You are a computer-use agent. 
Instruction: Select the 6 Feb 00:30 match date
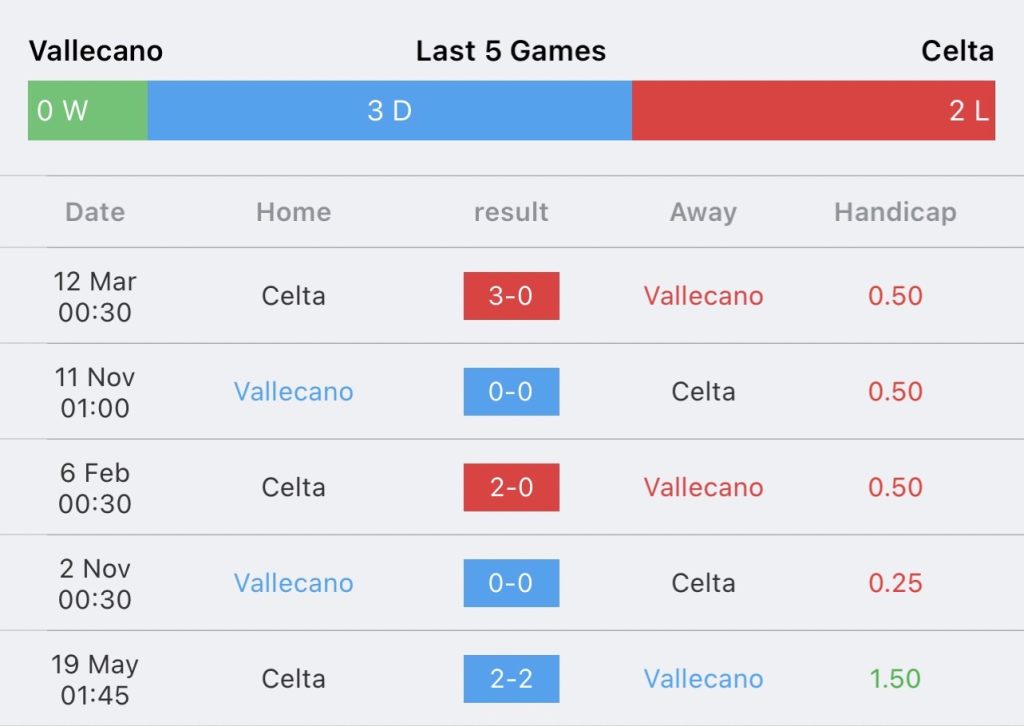95,488
